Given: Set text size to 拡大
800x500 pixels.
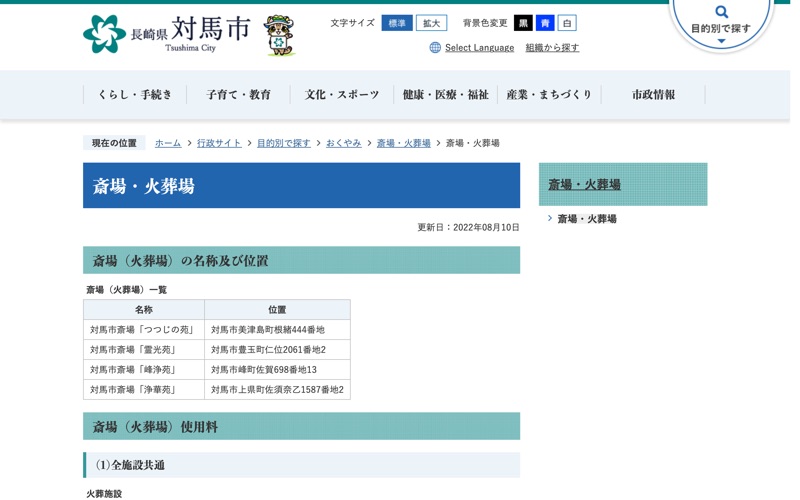Looking at the screenshot, I should 432,23.
